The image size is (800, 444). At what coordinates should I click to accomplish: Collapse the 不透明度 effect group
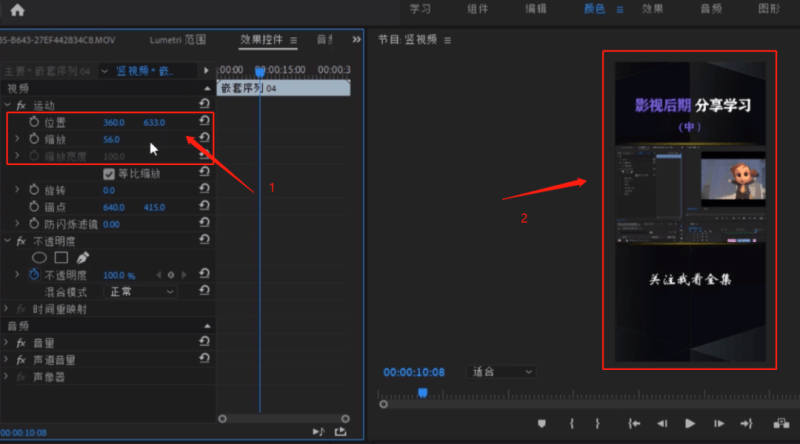(x=7, y=241)
